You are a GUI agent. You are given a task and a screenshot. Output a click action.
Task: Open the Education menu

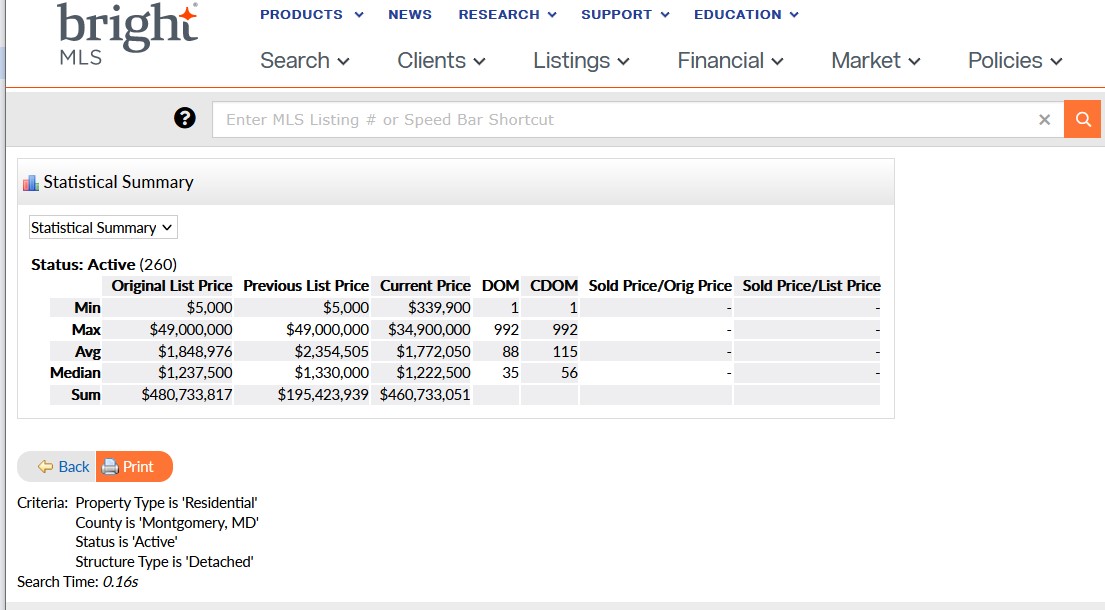pos(746,15)
